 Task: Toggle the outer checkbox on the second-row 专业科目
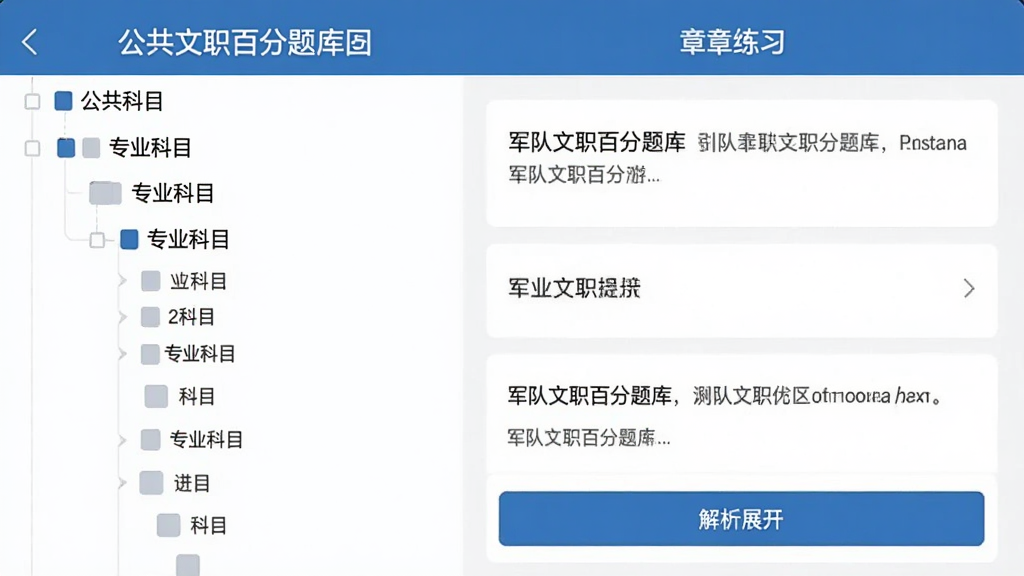[x=32, y=148]
